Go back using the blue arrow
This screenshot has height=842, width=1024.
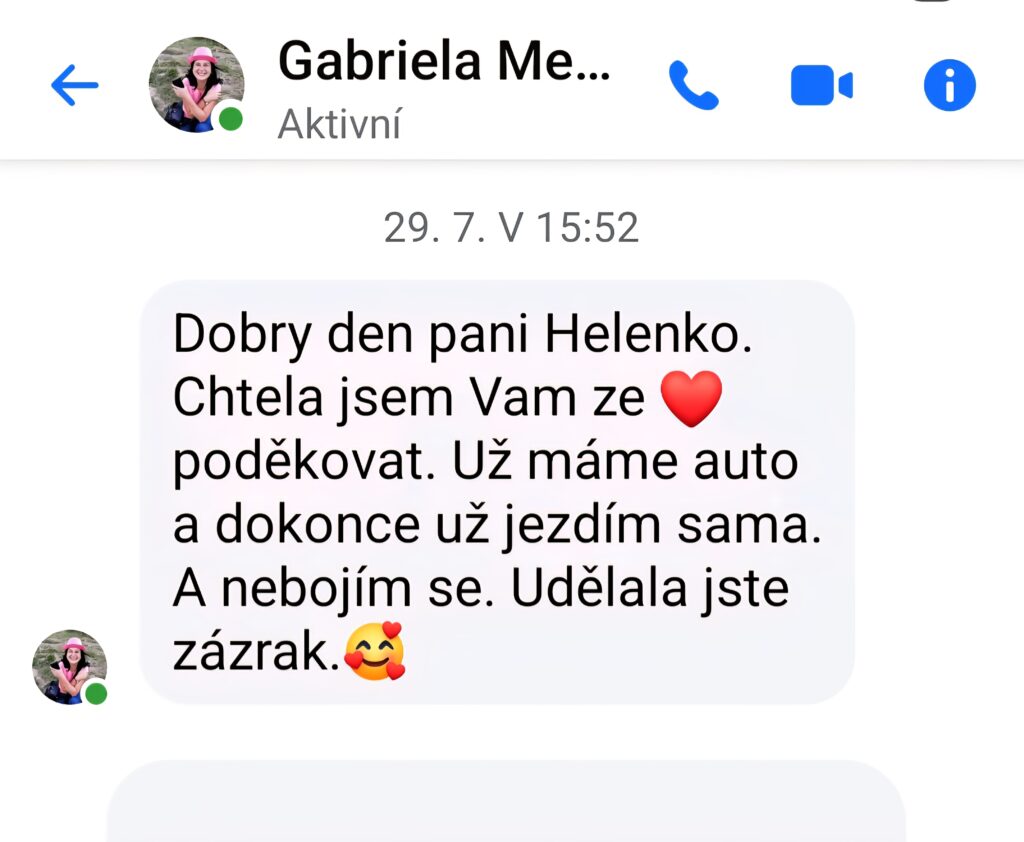coord(74,85)
